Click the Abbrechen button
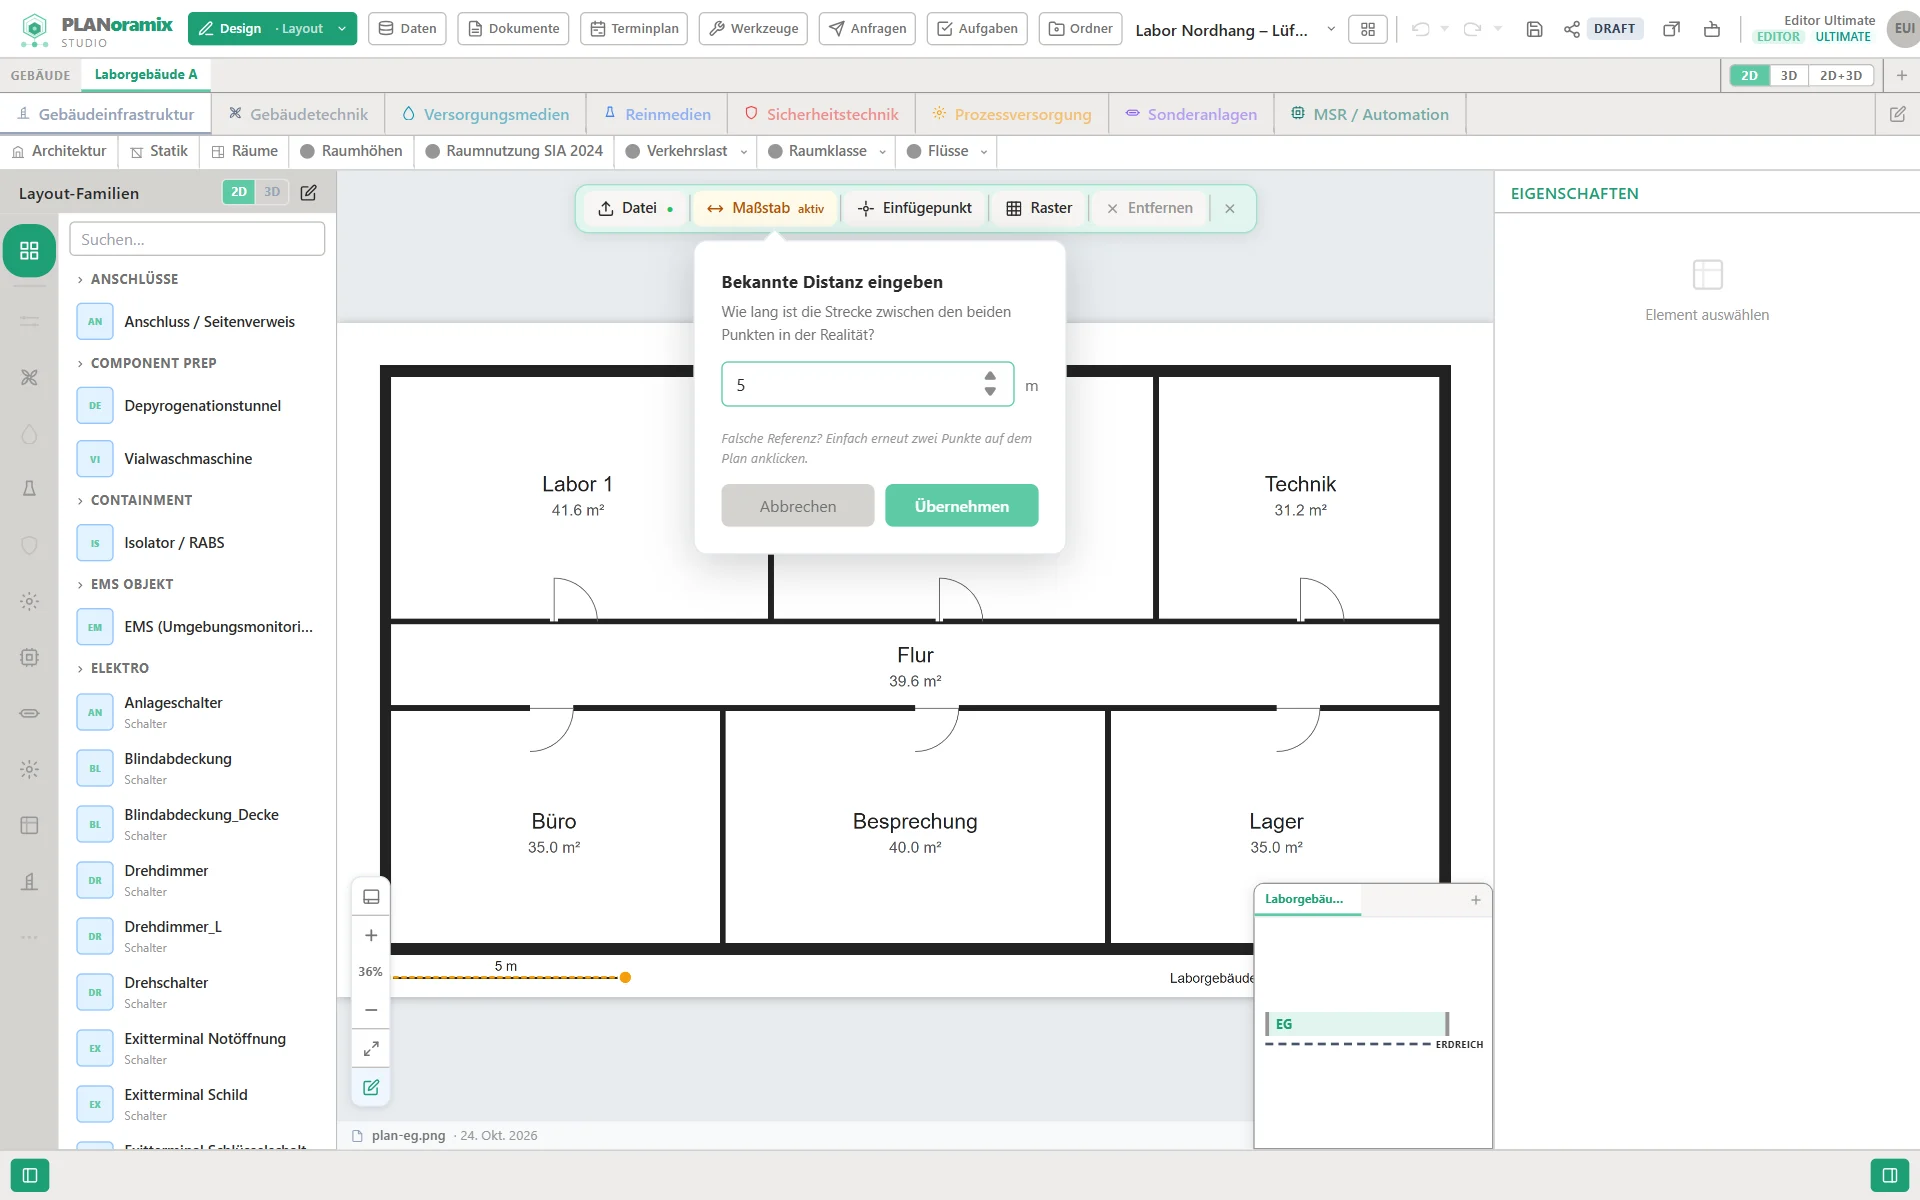This screenshot has height=1200, width=1920. [798, 506]
